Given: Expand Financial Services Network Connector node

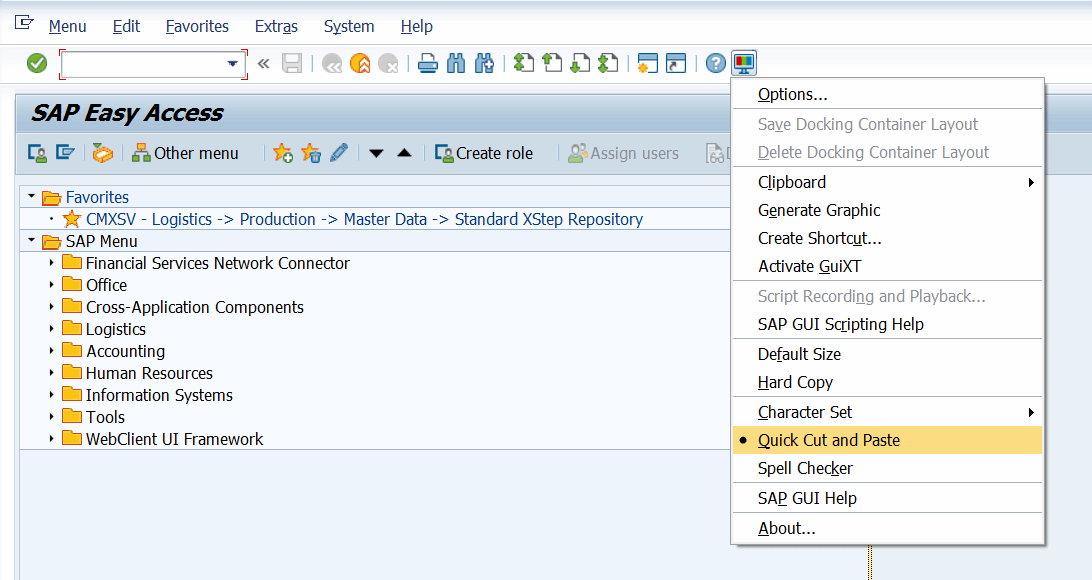Looking at the screenshot, I should (x=52, y=263).
